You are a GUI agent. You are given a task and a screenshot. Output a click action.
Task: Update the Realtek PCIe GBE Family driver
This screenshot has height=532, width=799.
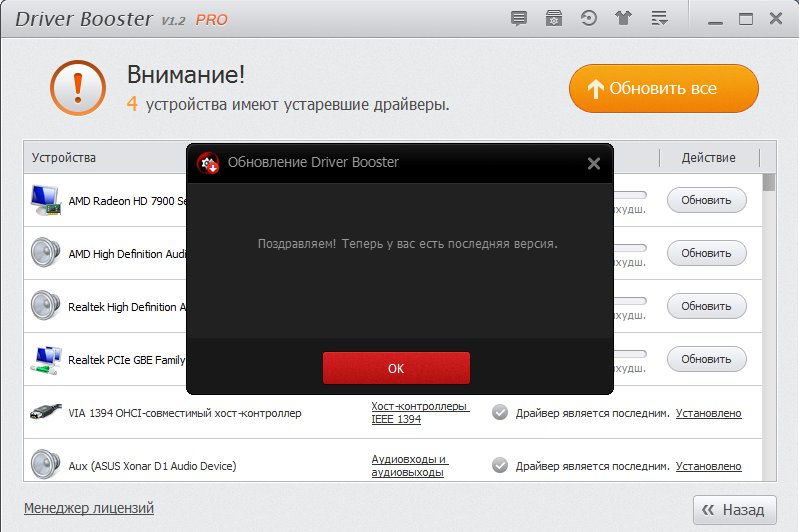coord(706,359)
